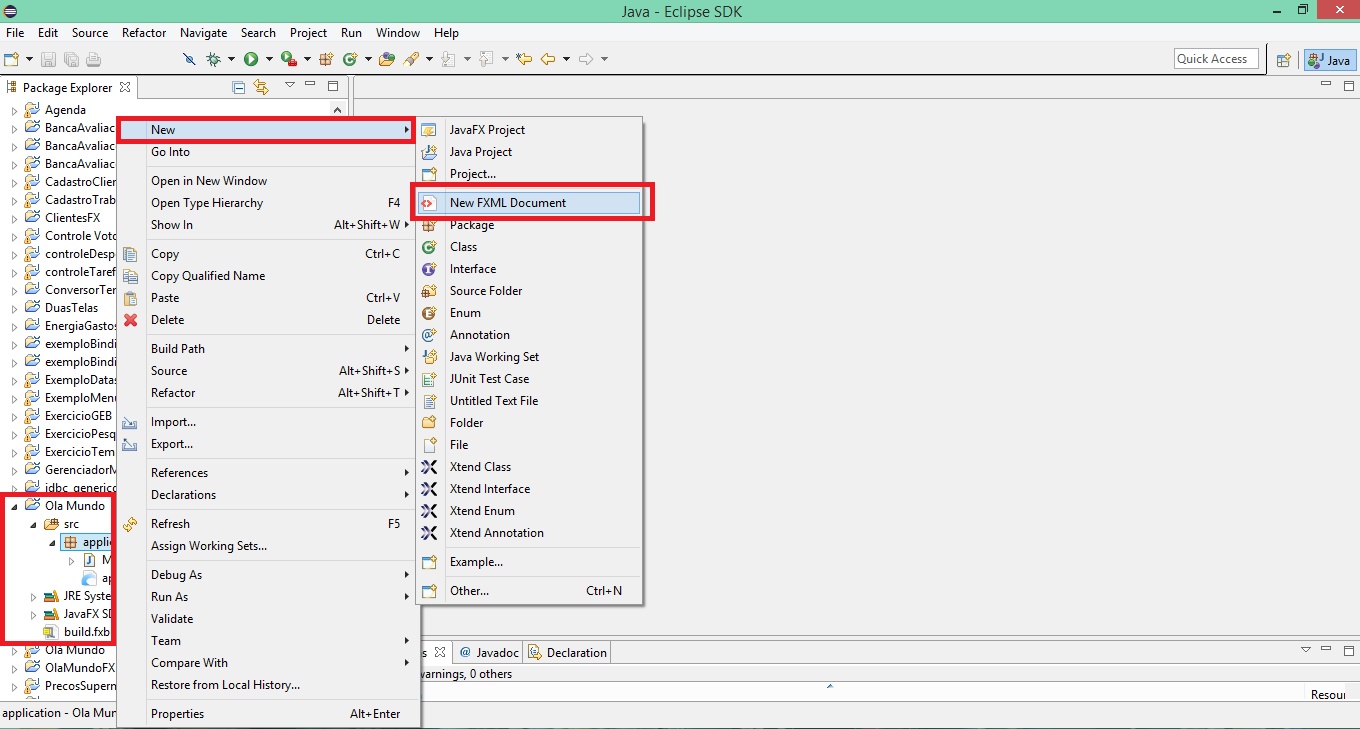Screen dimensions: 1360x729
Task: Switch to the Javadoc tab
Action: 488,653
